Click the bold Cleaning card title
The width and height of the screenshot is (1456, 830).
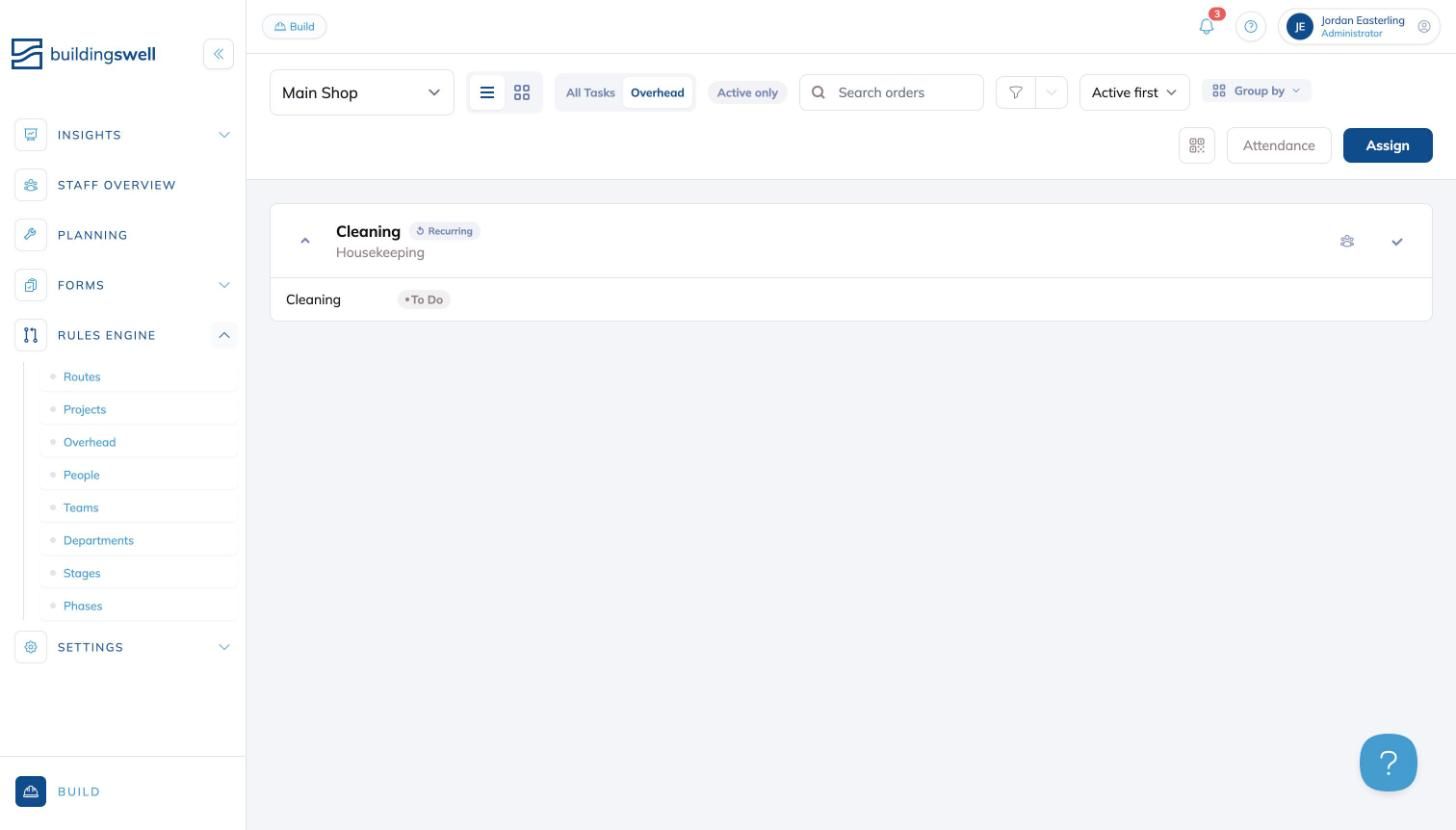click(x=368, y=232)
